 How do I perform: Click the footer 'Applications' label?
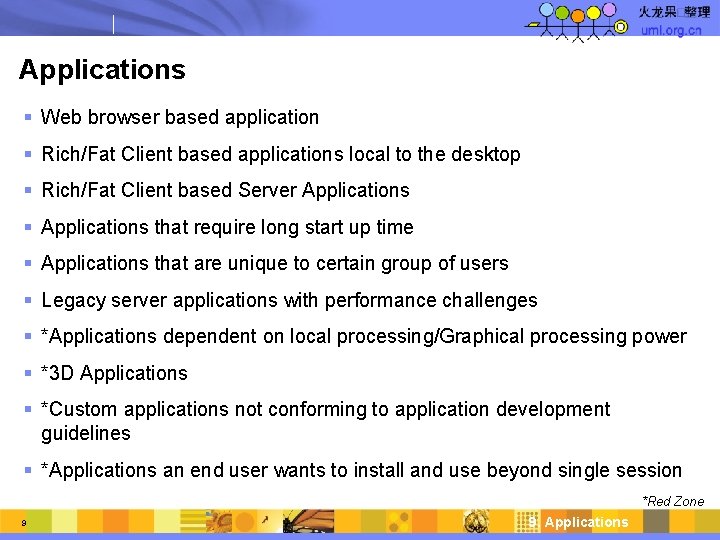(x=586, y=522)
